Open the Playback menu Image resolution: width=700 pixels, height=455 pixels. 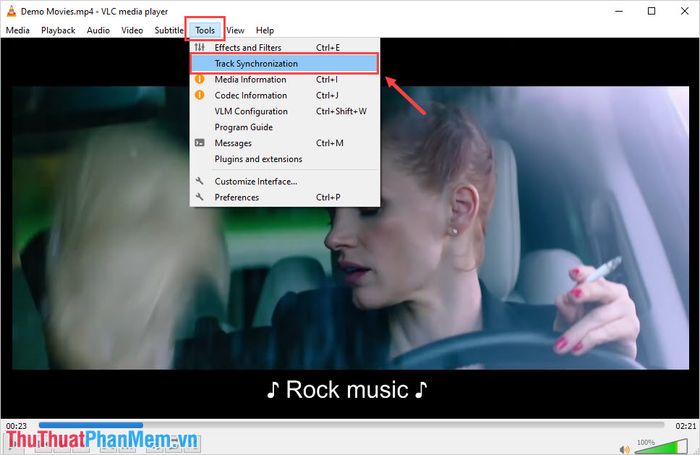(x=58, y=30)
